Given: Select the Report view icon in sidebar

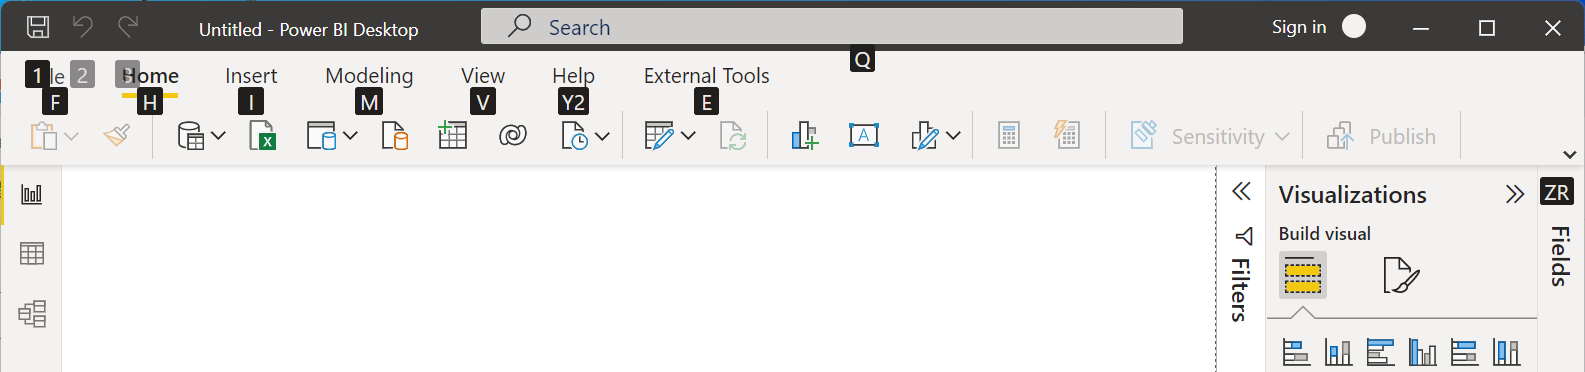Looking at the screenshot, I should [32, 194].
